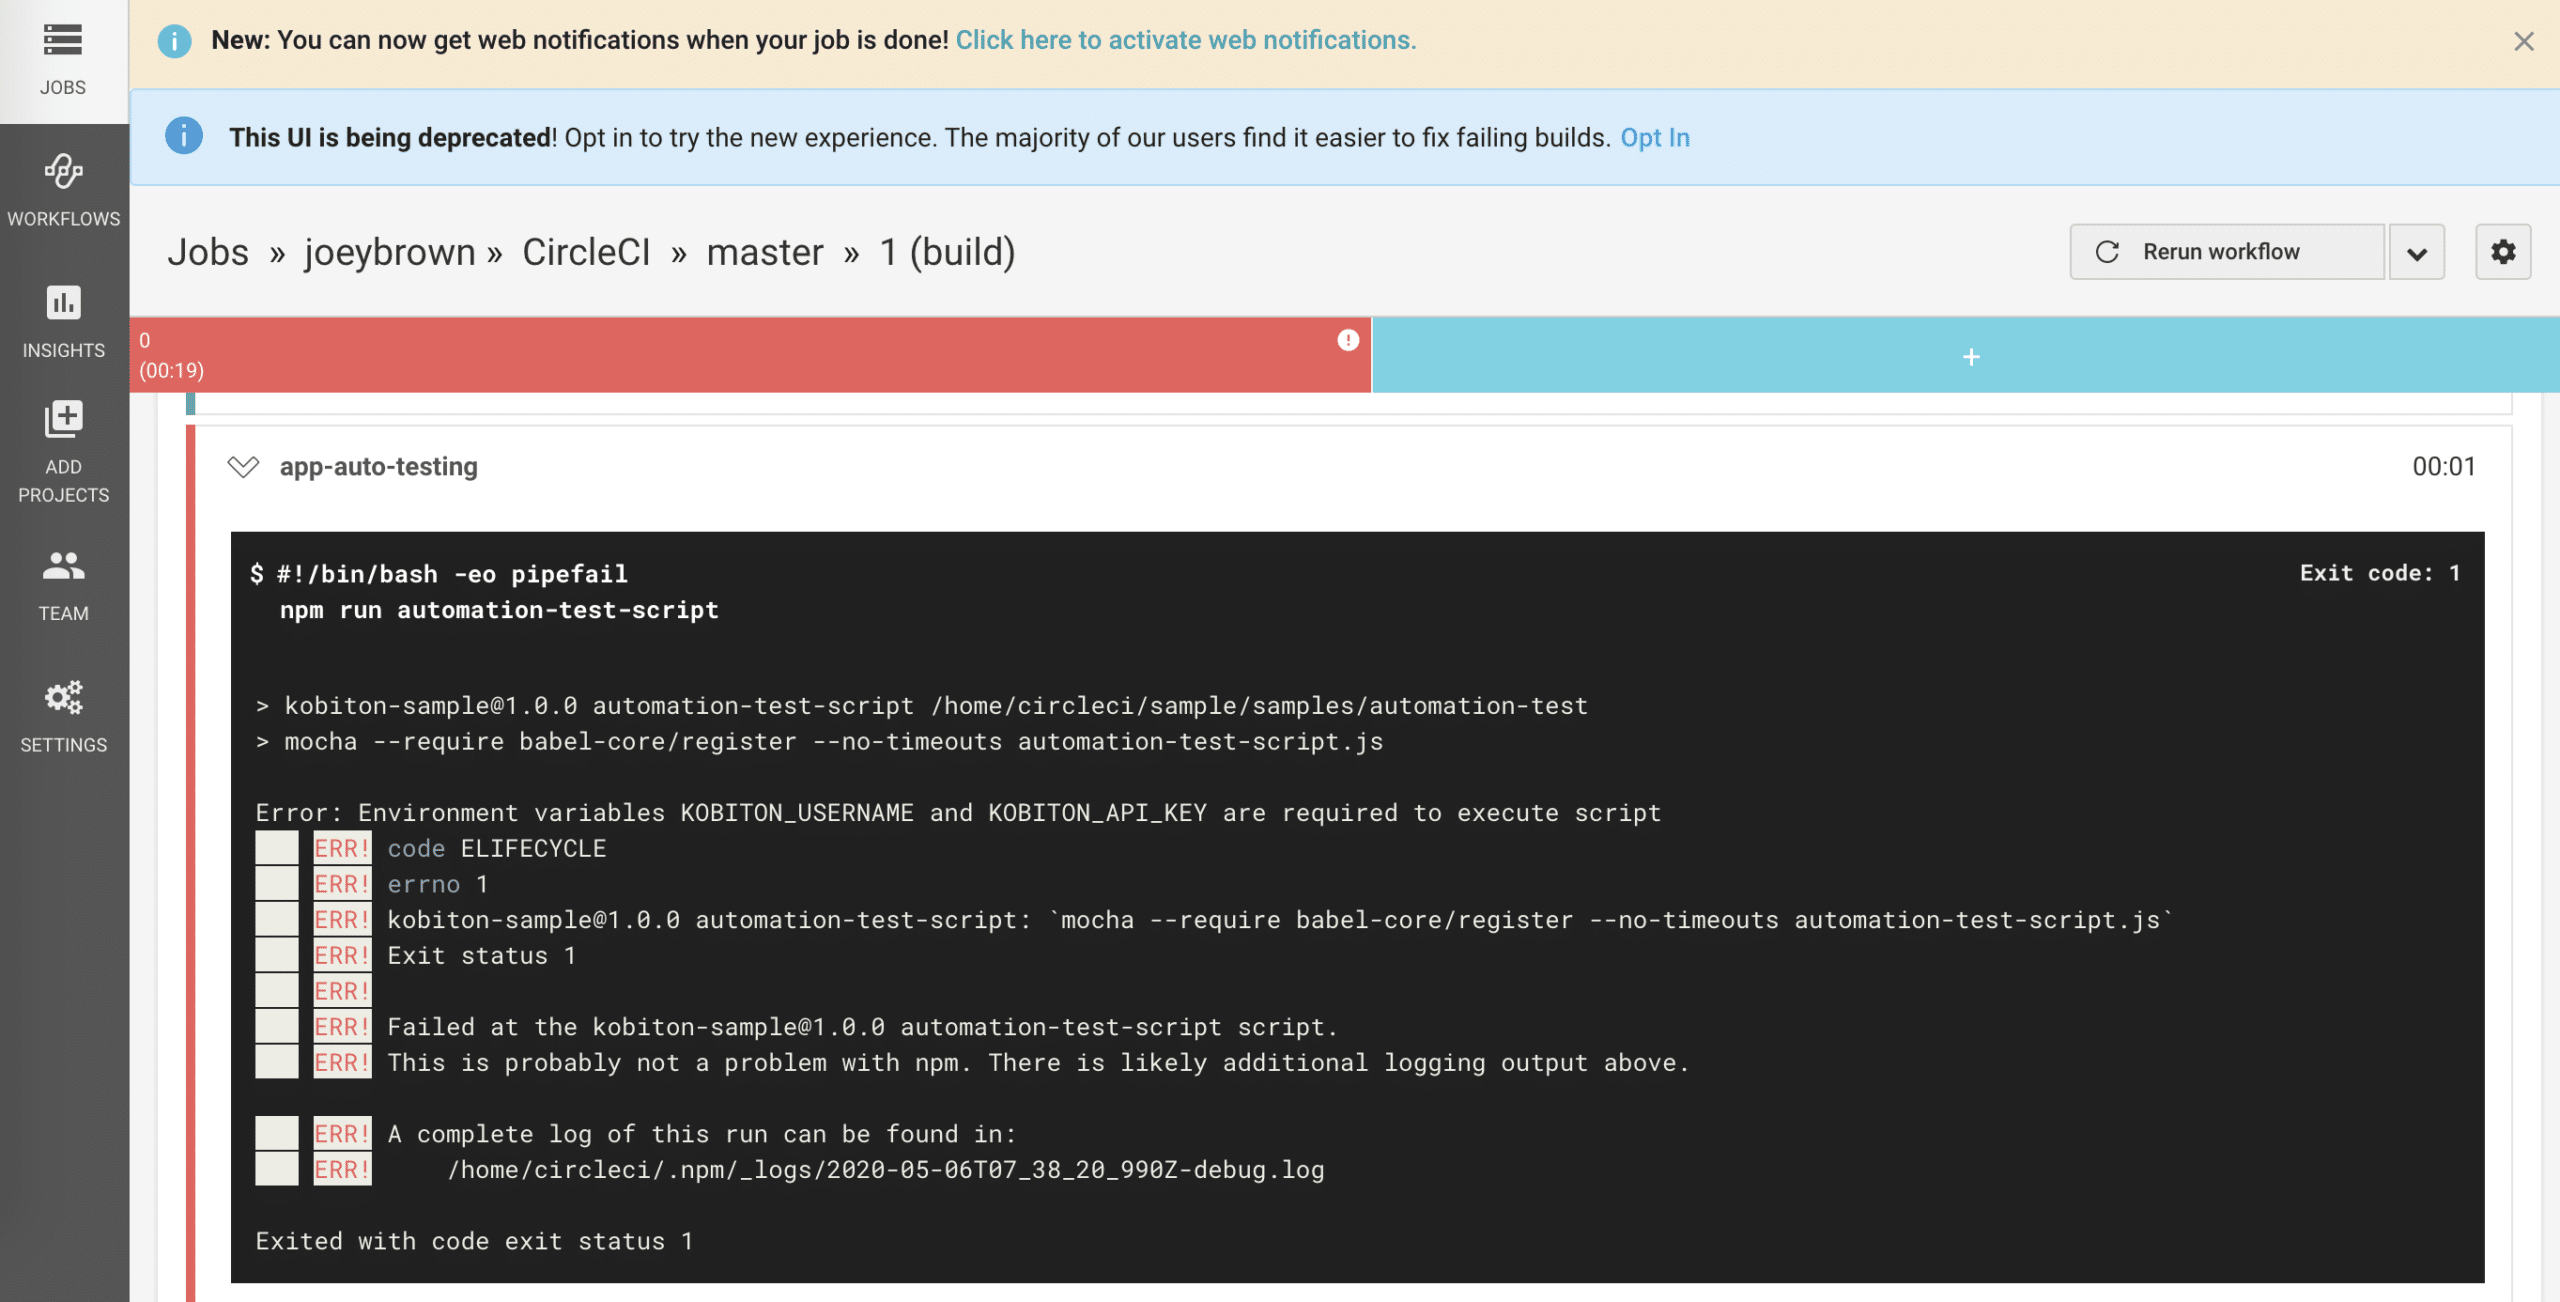
Task: Click Opt In for new UI
Action: coord(1654,138)
